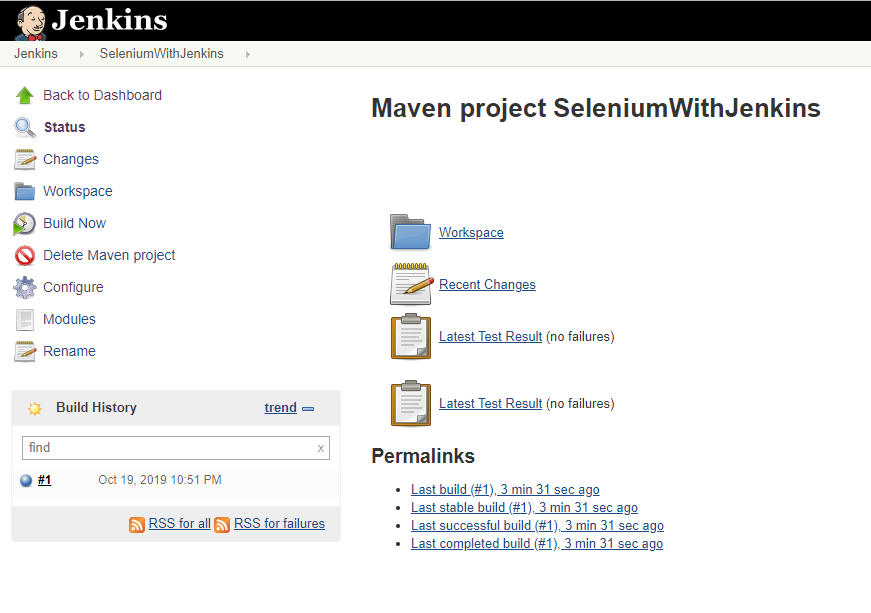
Task: Open Configure from sidebar
Action: pos(73,288)
